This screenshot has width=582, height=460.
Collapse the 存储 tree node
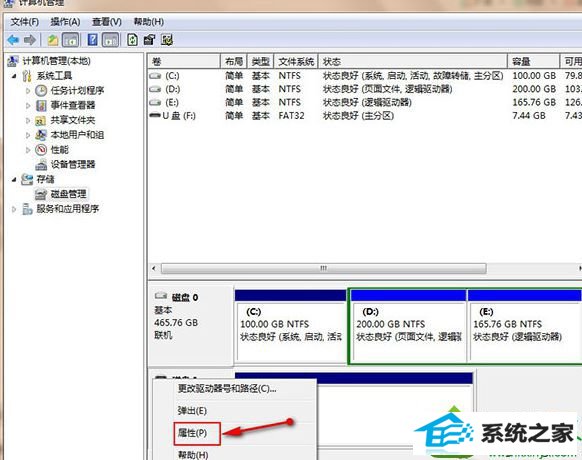pyautogui.click(x=14, y=180)
